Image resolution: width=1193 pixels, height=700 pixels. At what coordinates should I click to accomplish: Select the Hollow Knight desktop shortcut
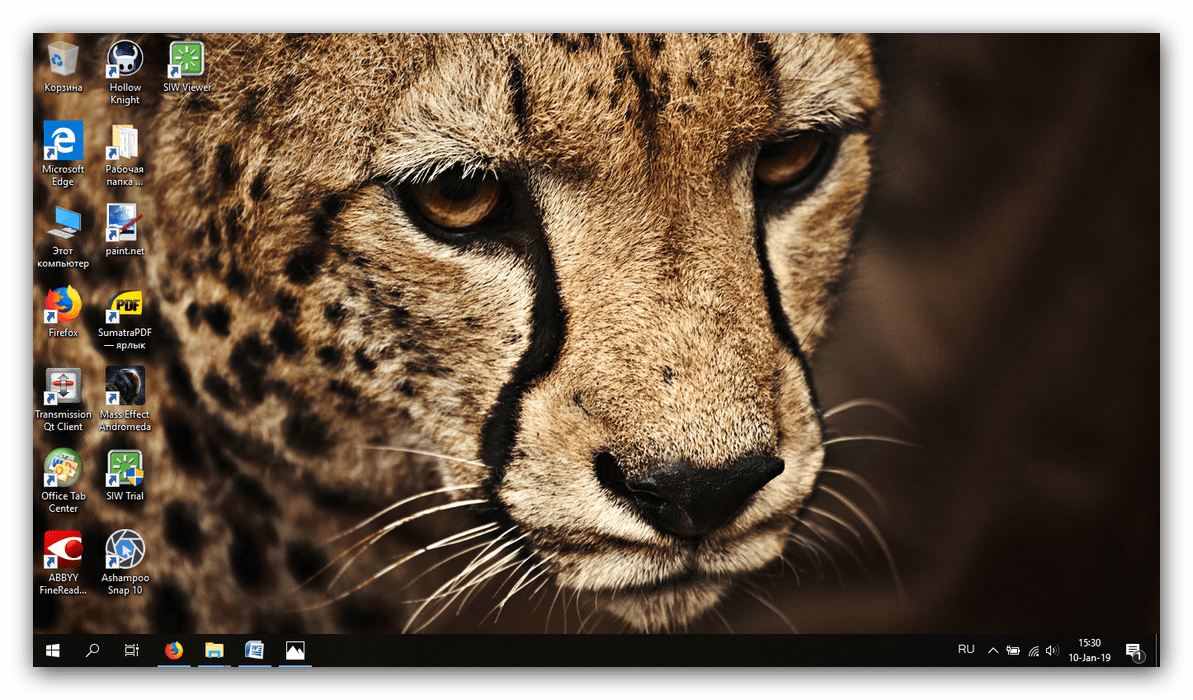pos(125,60)
